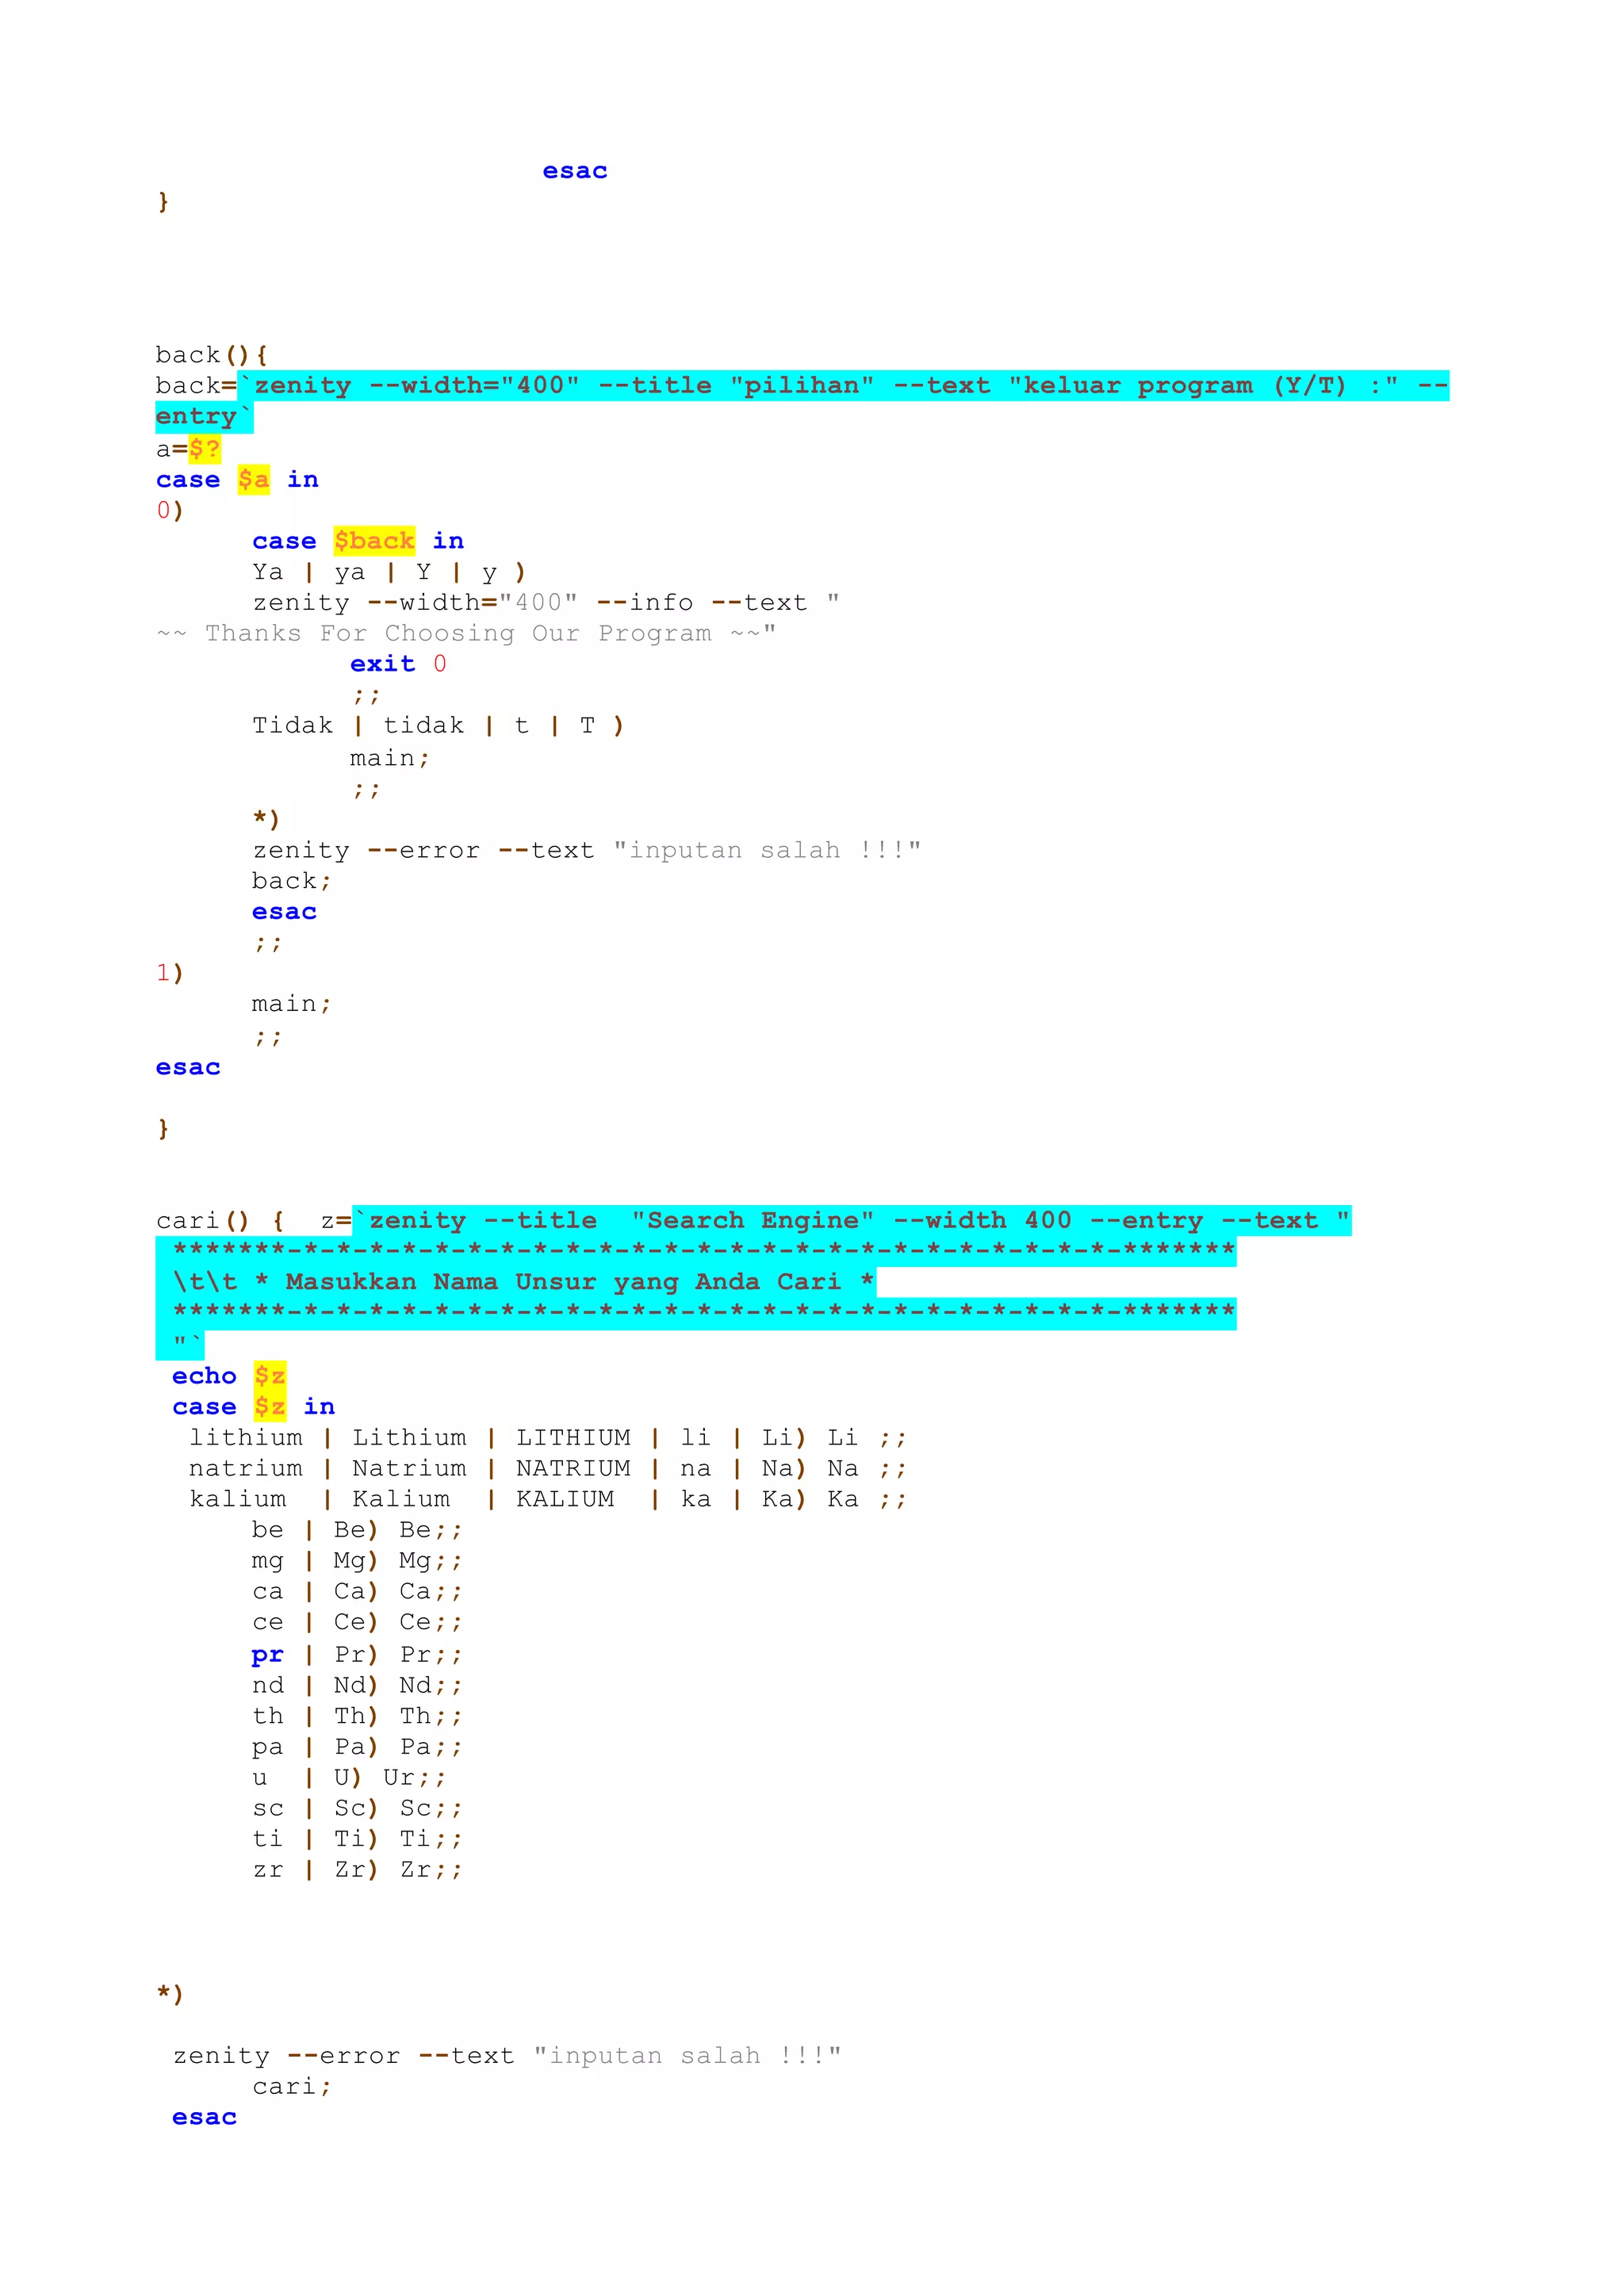Click the blue "pr" keyword
This screenshot has height=2296, width=1624.
[x=268, y=1656]
